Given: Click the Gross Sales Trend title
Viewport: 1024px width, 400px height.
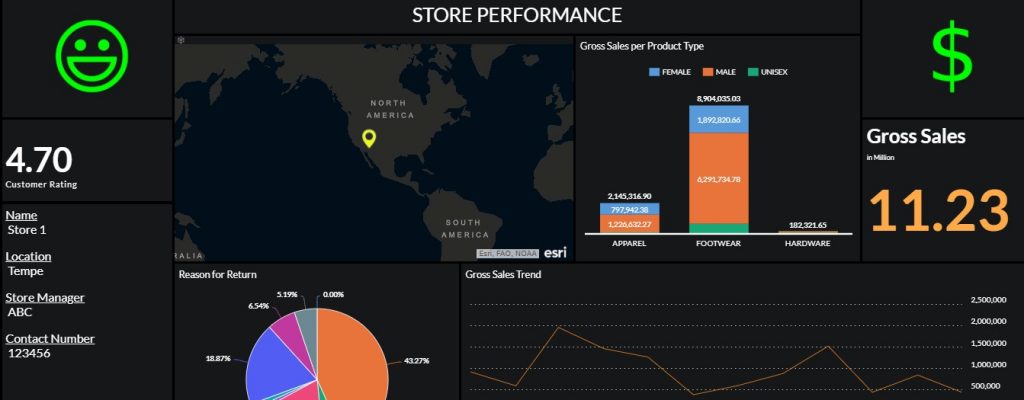Looking at the screenshot, I should (503, 275).
